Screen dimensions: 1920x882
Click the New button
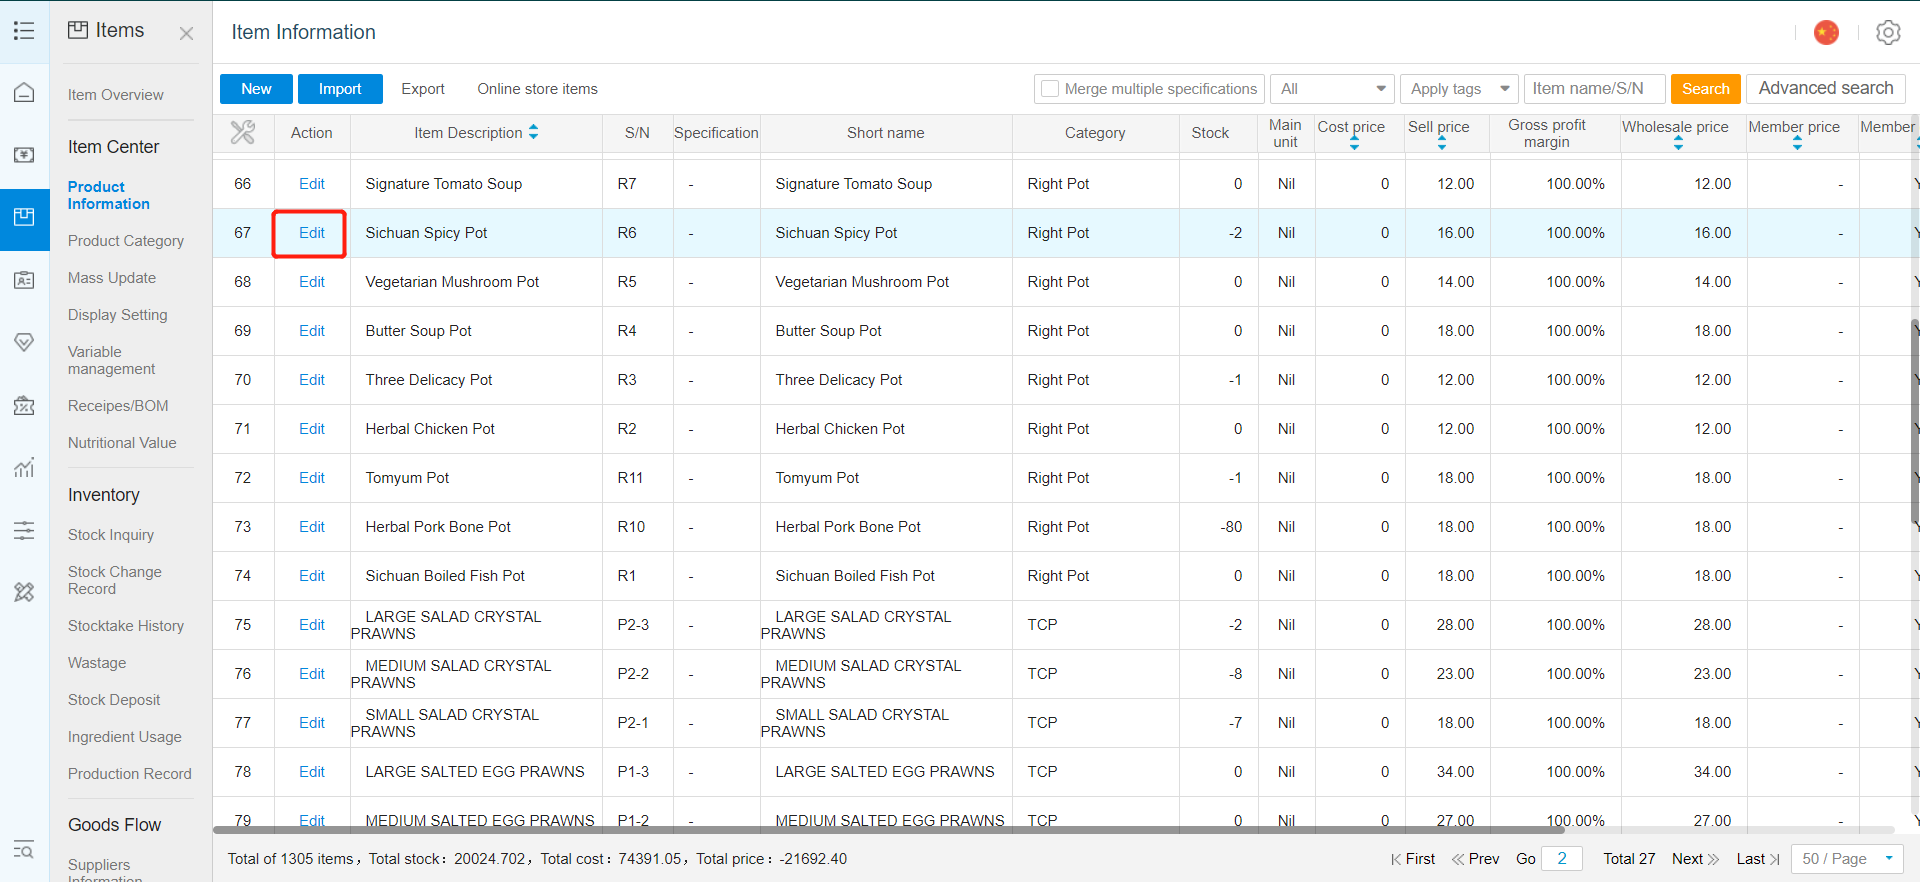coord(256,89)
